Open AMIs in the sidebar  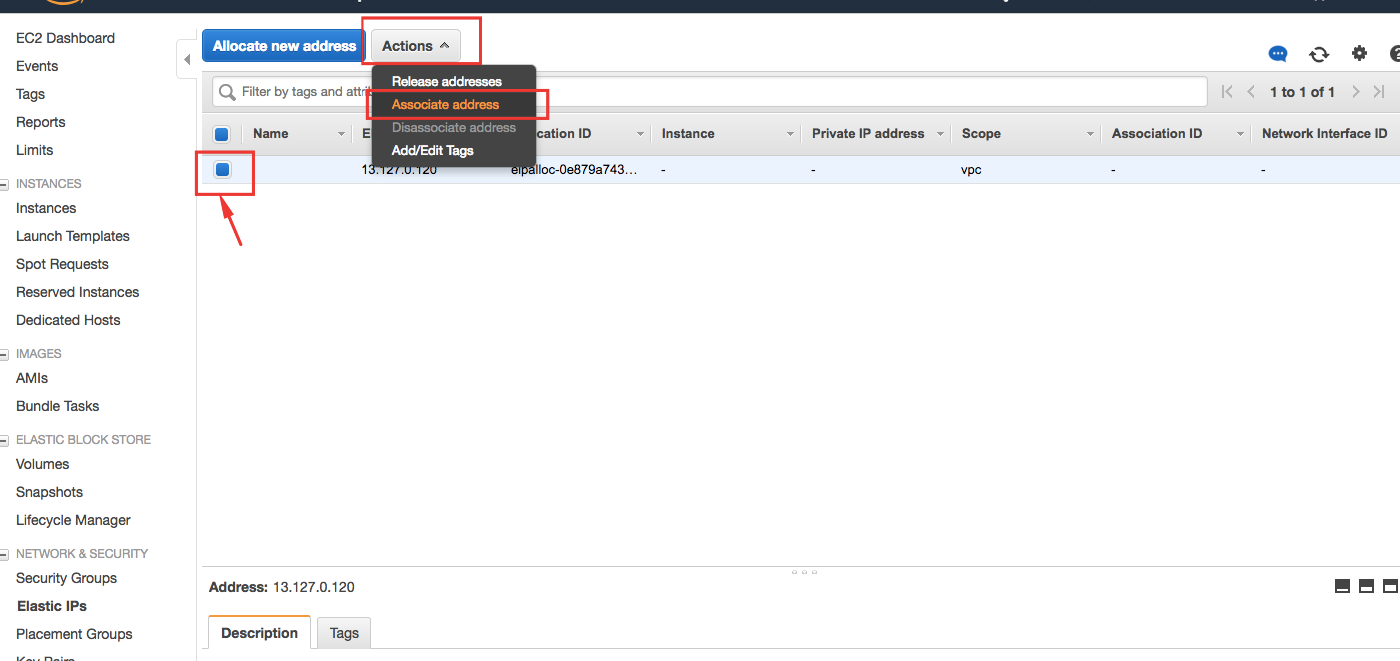click(32, 378)
